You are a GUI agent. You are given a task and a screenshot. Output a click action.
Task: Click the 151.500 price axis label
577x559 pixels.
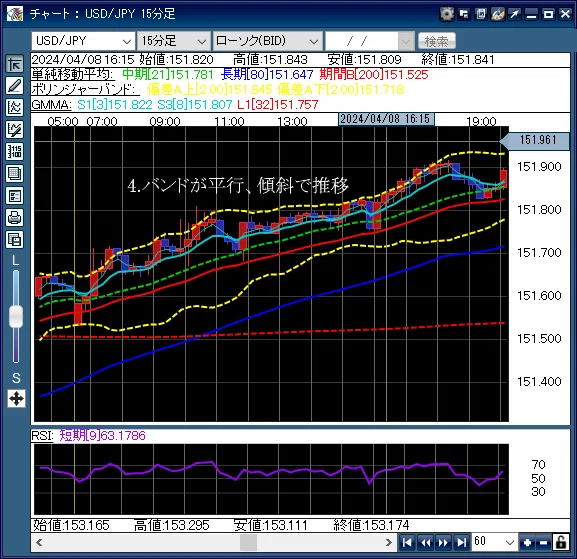point(539,339)
